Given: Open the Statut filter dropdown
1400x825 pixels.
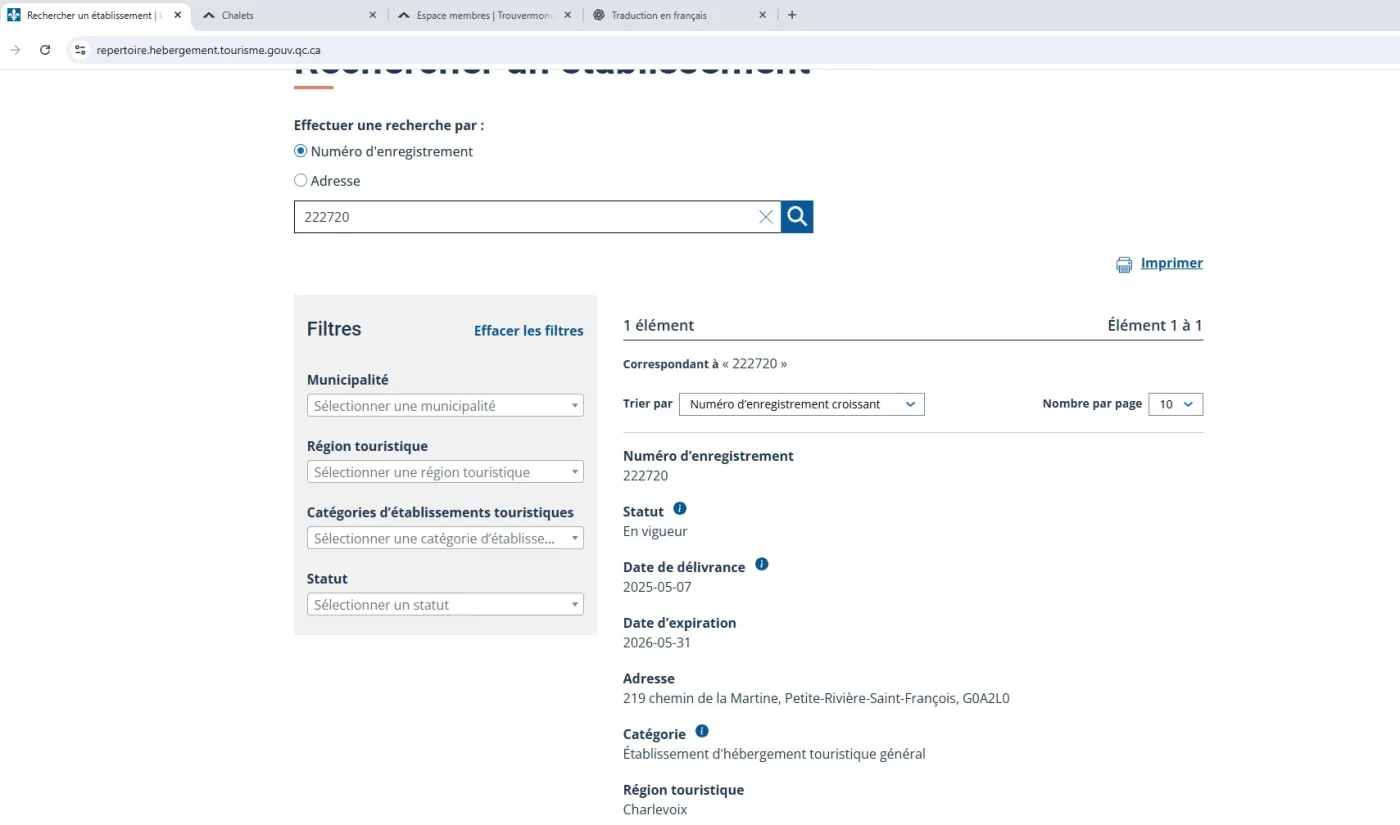Looking at the screenshot, I should (445, 604).
